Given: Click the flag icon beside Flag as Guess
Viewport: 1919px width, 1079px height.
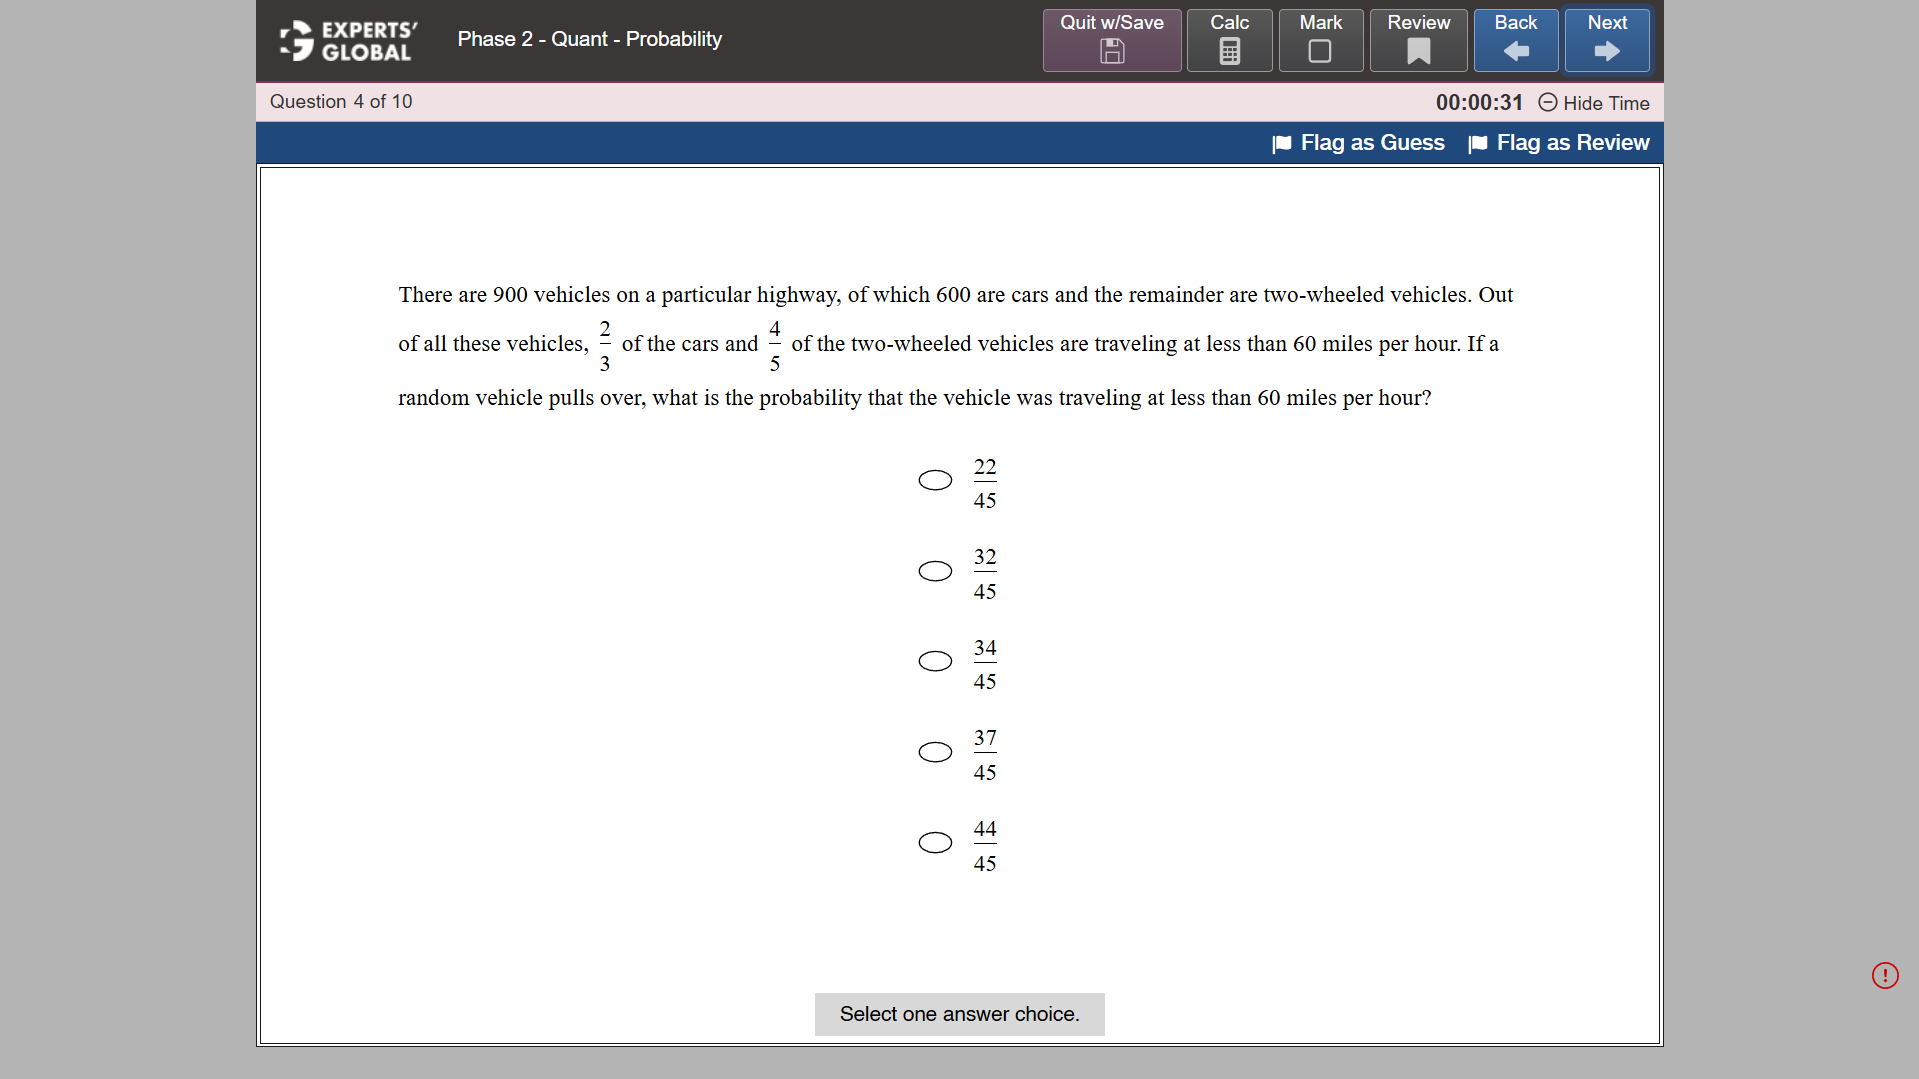Looking at the screenshot, I should coord(1280,143).
